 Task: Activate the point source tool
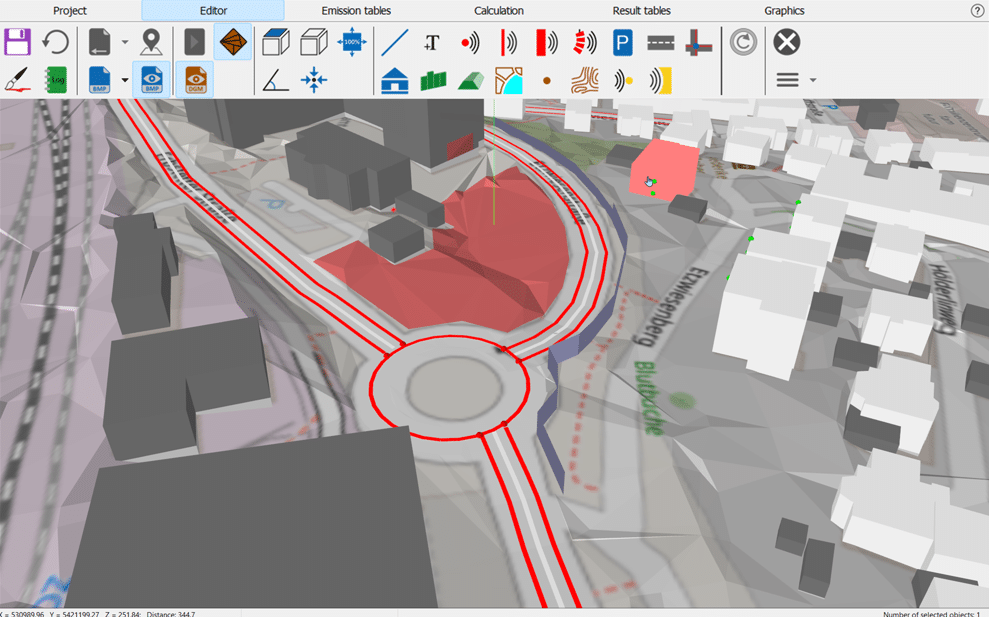coord(470,42)
